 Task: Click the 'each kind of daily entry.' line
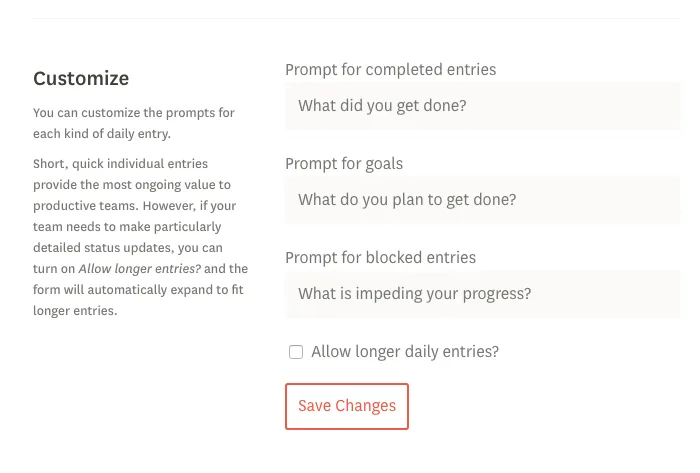(102, 134)
